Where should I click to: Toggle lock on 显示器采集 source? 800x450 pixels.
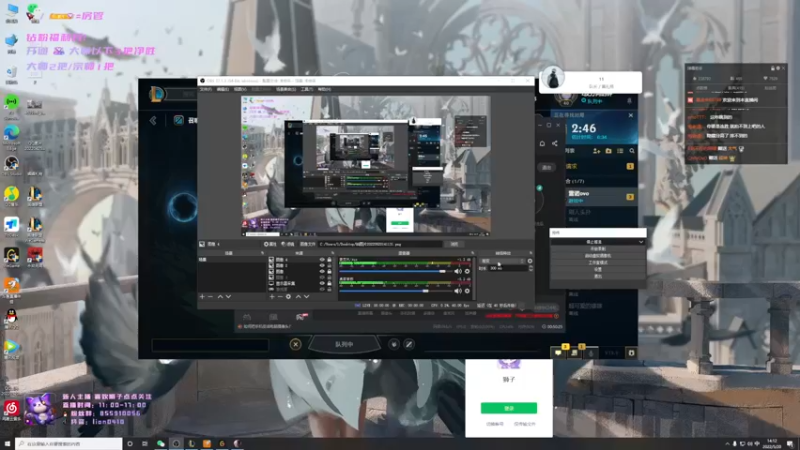click(x=329, y=283)
